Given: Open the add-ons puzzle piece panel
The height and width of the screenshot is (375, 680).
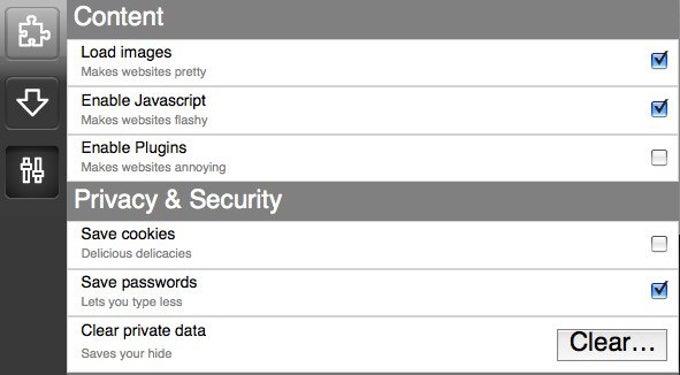Looking at the screenshot, I should tap(32, 33).
